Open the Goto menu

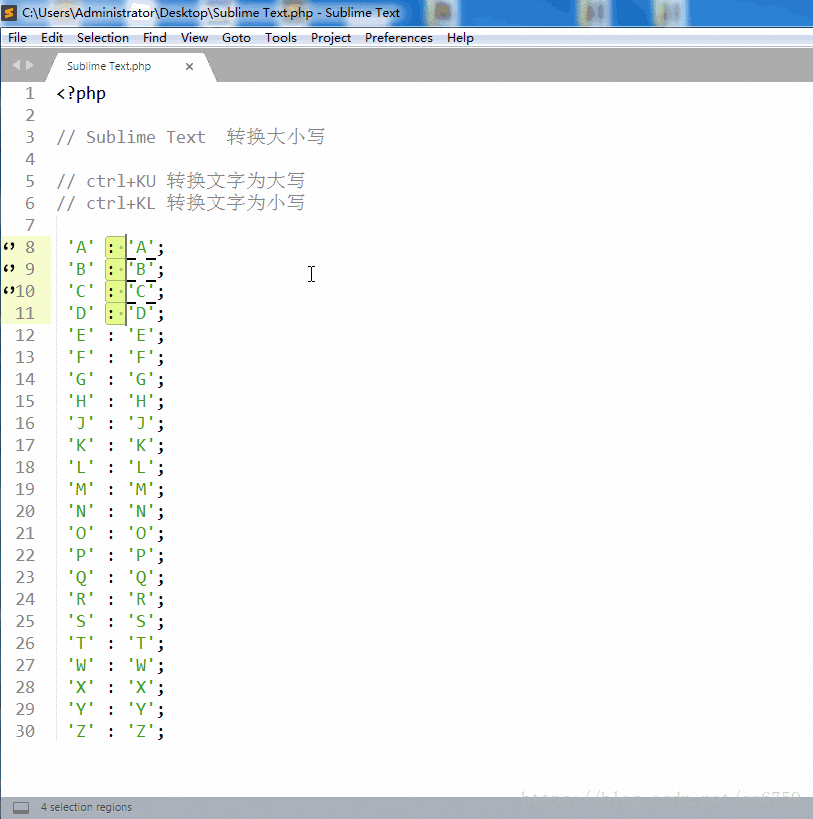(236, 38)
